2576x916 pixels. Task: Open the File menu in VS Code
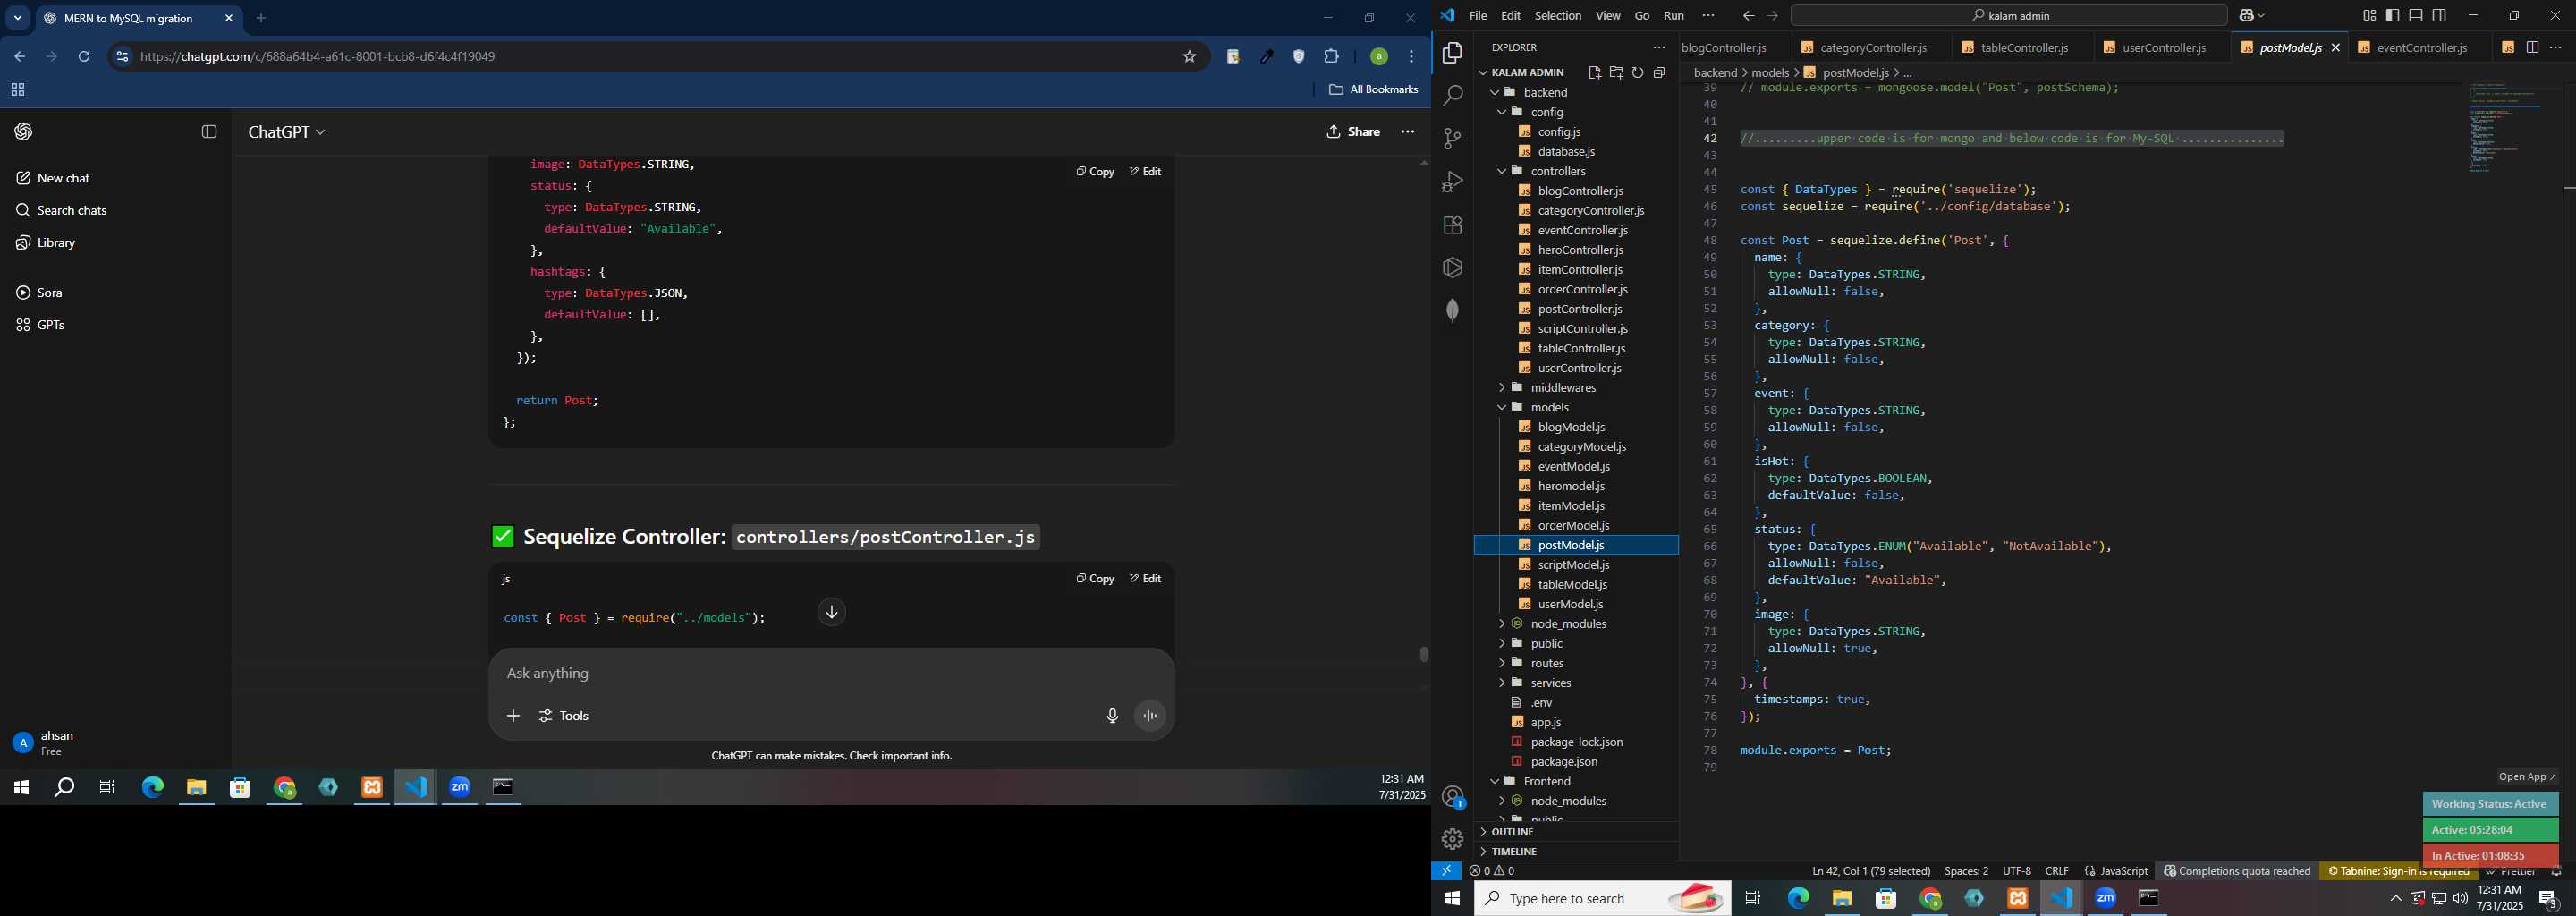tap(1478, 15)
